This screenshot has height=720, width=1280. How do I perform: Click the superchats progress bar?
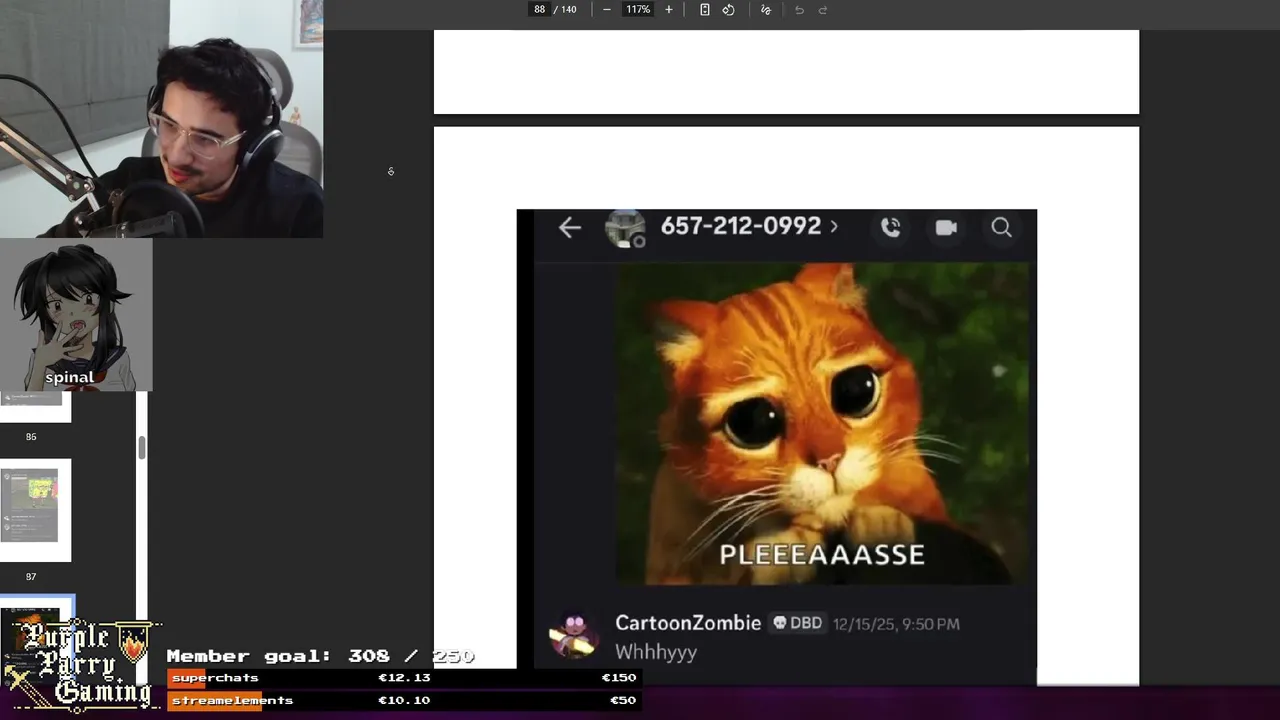[403, 677]
